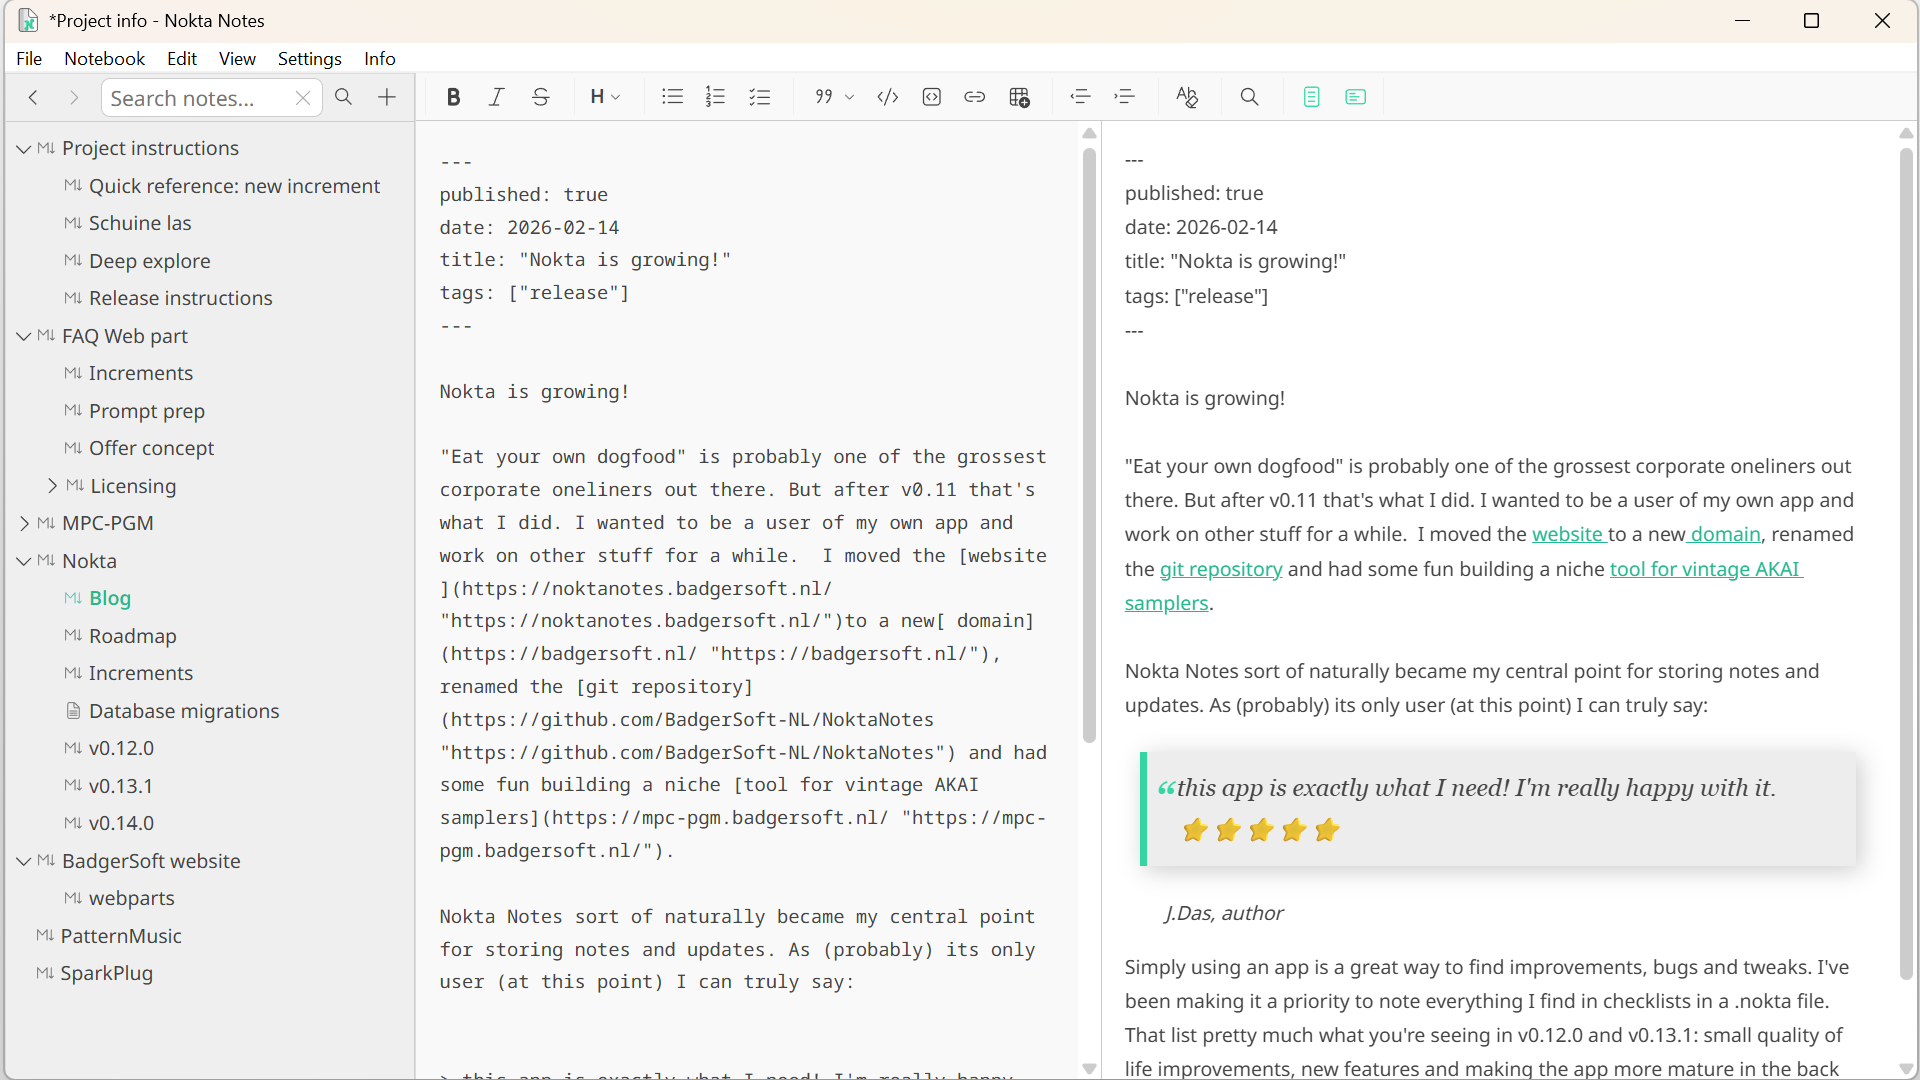Apply italic formatting

pyautogui.click(x=496, y=96)
